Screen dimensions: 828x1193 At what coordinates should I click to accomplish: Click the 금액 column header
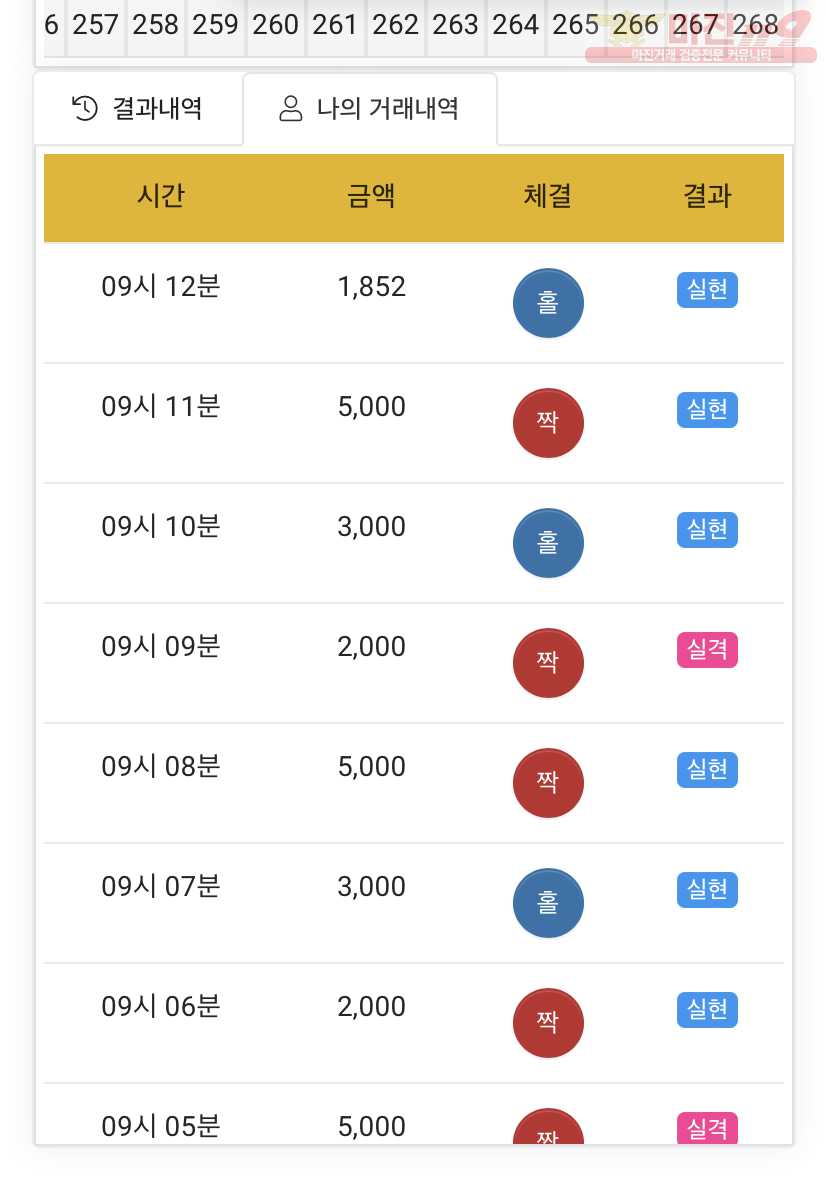click(371, 196)
